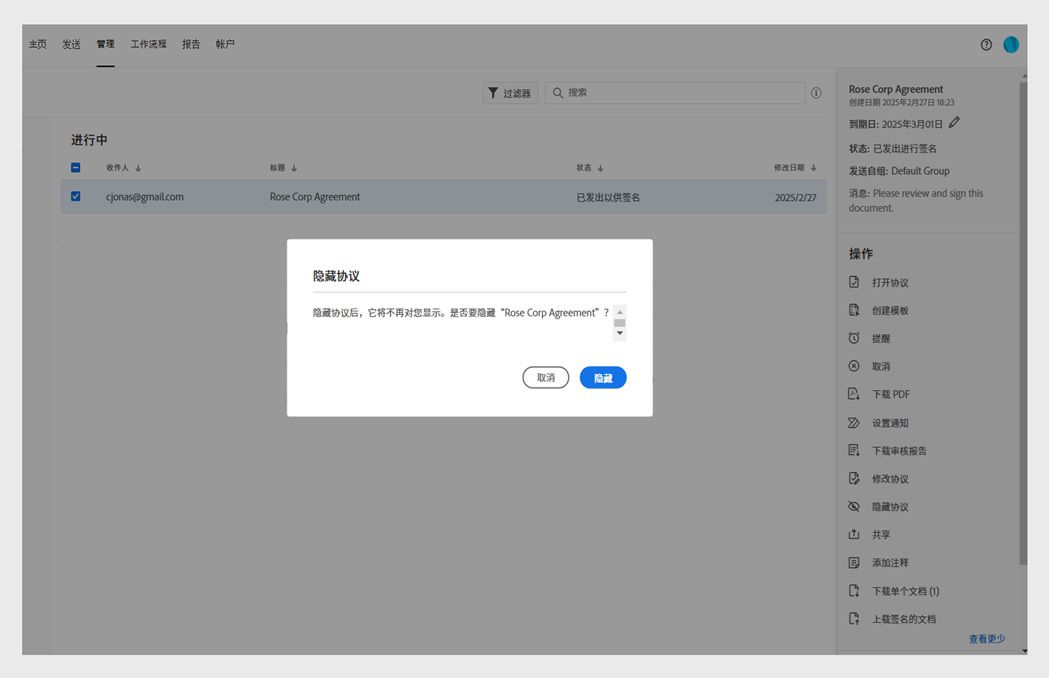
Task: Download PDF using the 下载 PDF icon
Action: click(854, 394)
